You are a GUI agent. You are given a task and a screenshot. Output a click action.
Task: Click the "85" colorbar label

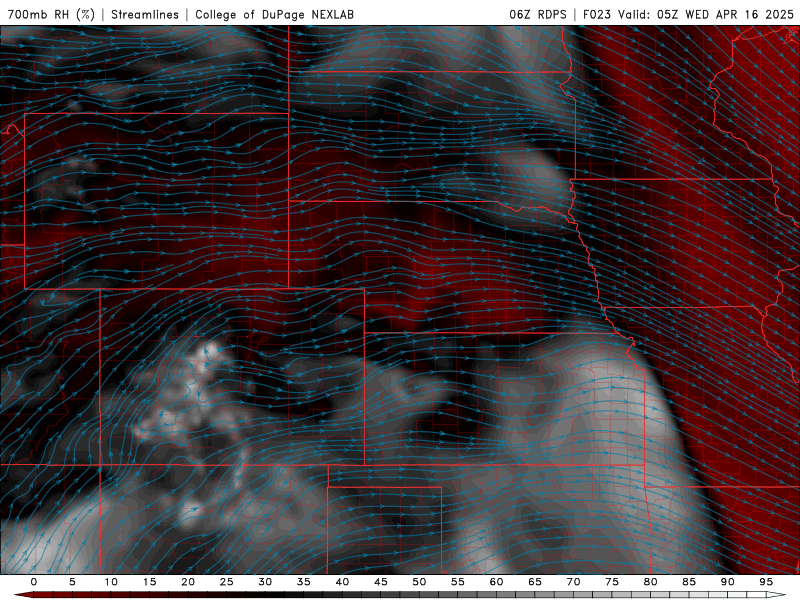pyautogui.click(x=689, y=582)
